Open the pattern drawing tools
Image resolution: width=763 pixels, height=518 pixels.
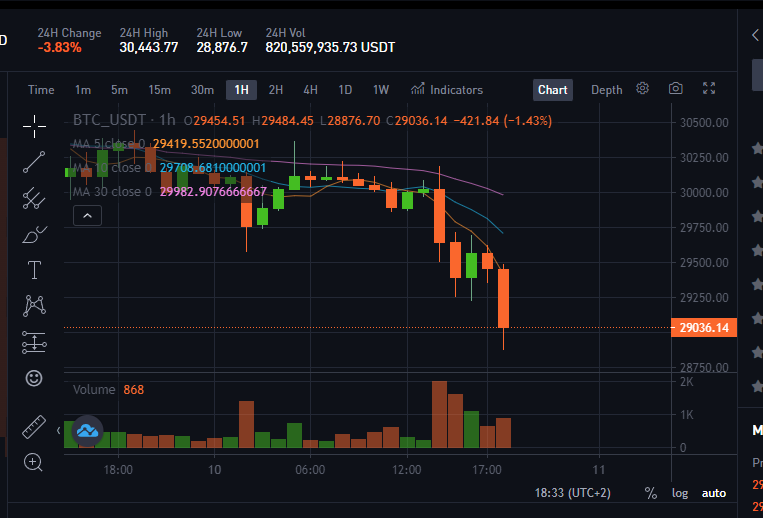(x=34, y=306)
